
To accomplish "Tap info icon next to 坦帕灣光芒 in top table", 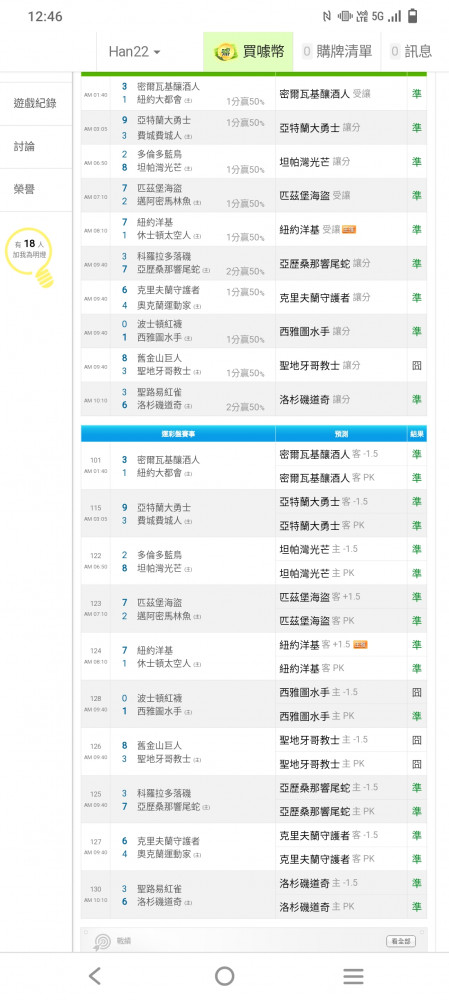I will (188, 169).
